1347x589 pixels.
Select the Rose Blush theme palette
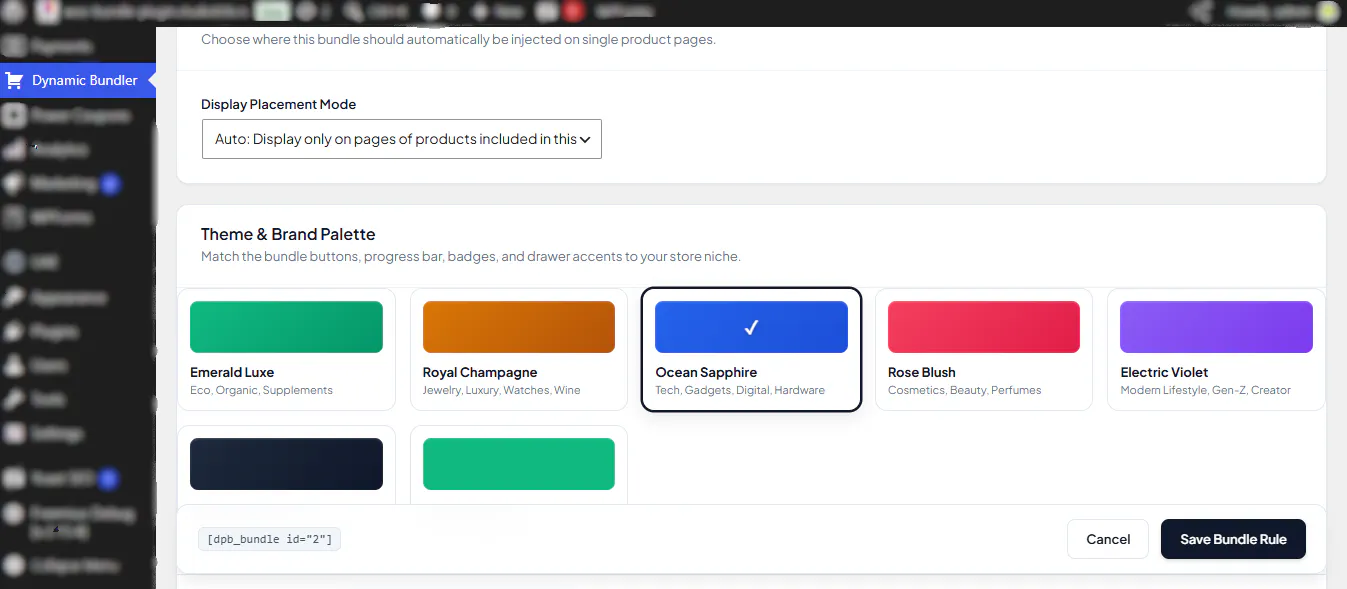click(984, 349)
